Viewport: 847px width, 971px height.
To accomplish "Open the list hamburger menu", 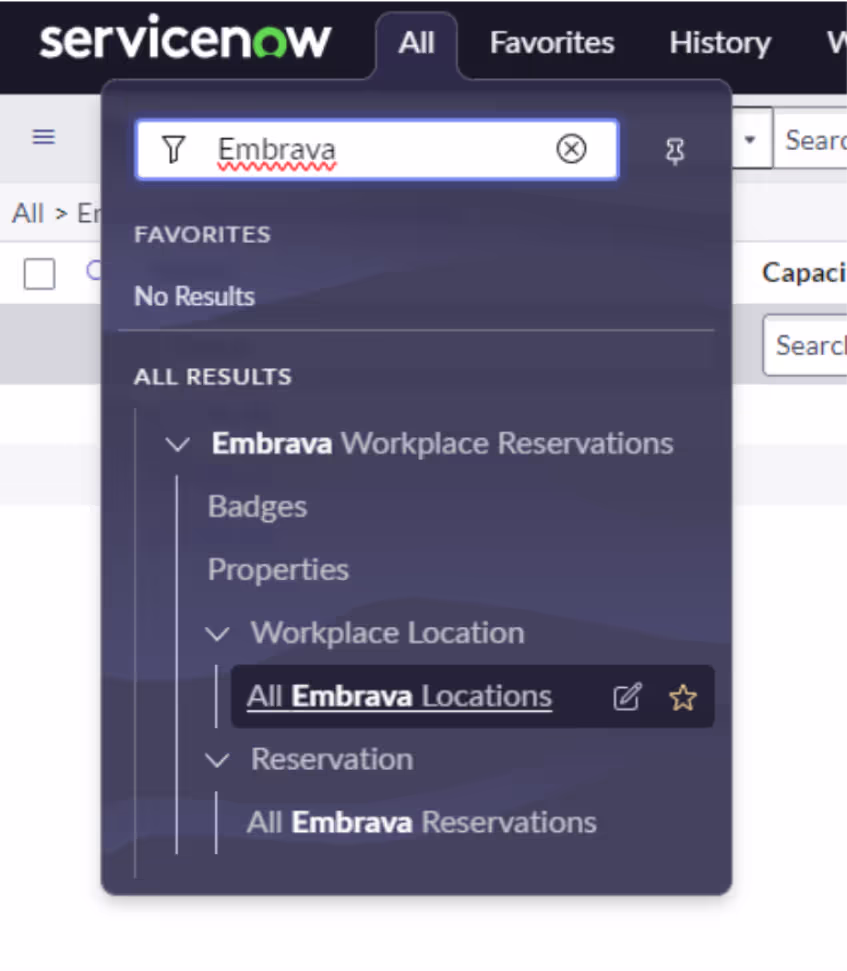I will tap(43, 136).
